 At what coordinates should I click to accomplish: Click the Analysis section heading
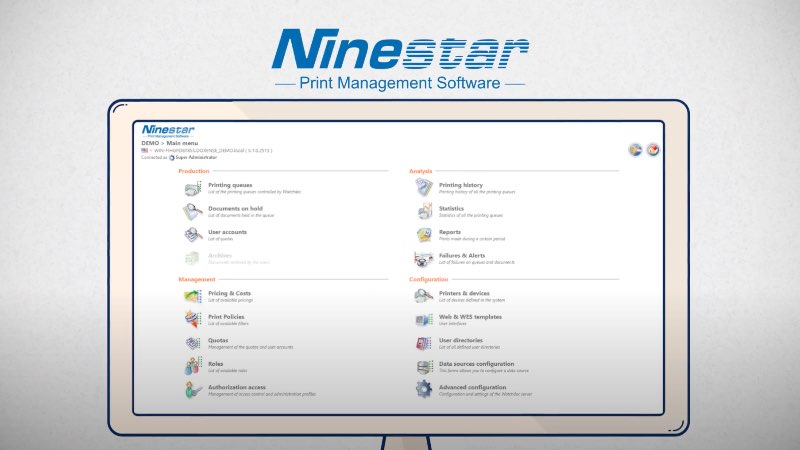click(420, 171)
